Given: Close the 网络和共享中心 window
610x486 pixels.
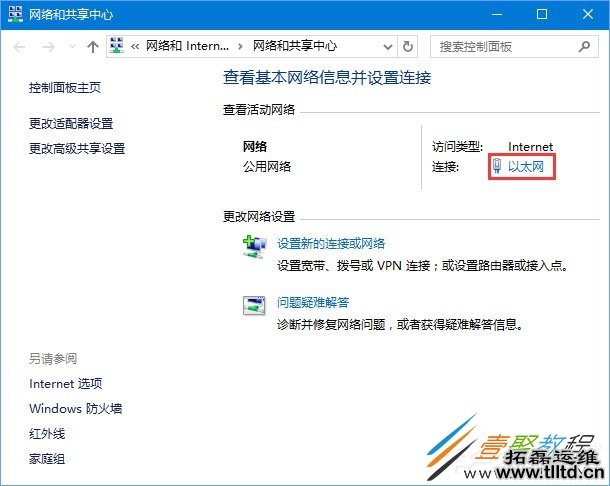Looking at the screenshot, I should [587, 14].
